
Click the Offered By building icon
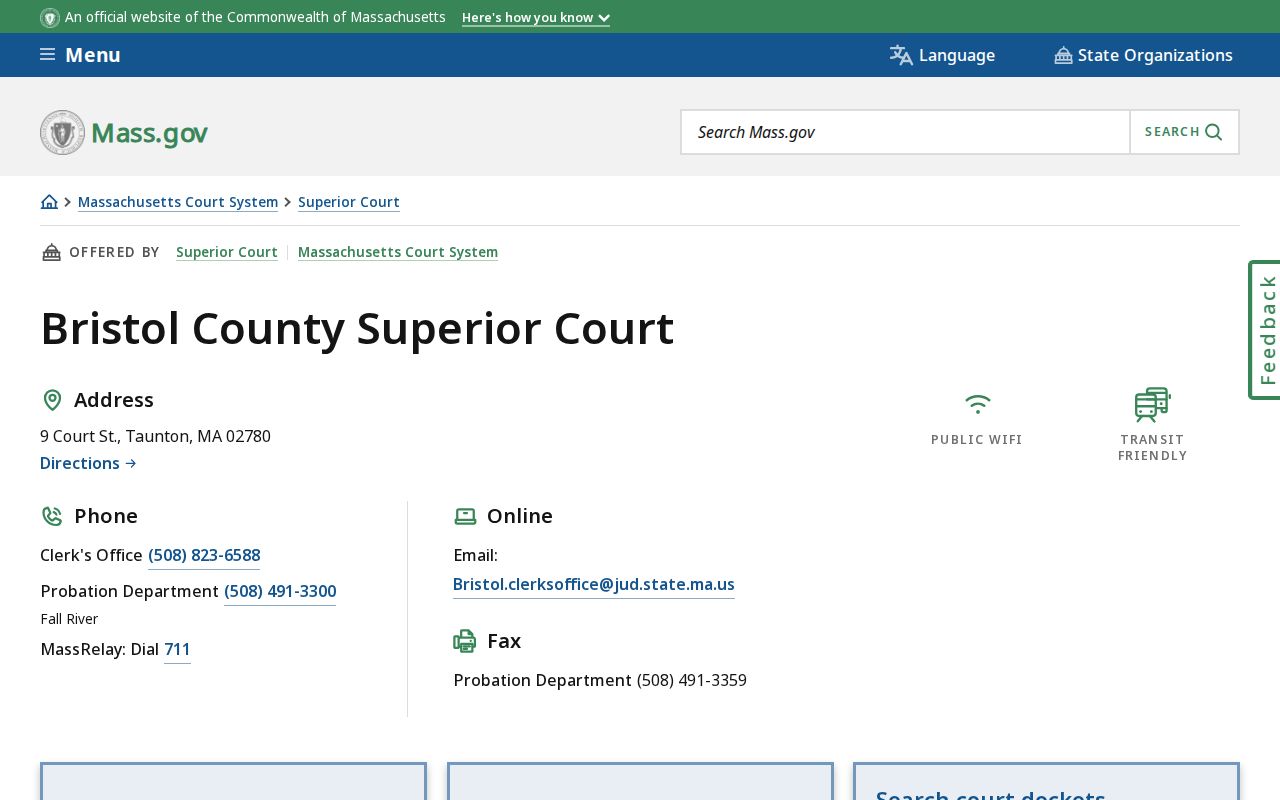(51, 252)
